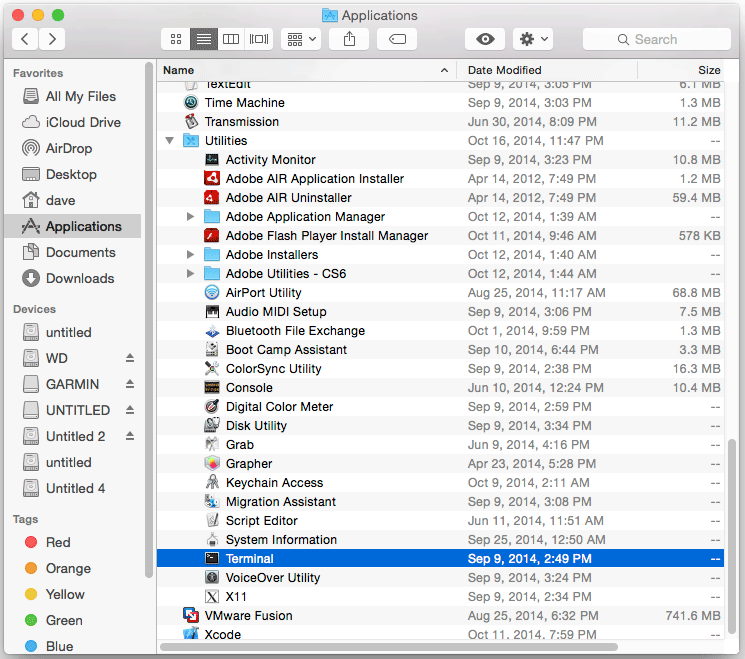The image size is (745, 659).
Task: Sort by the Name column header
Action: [306, 70]
